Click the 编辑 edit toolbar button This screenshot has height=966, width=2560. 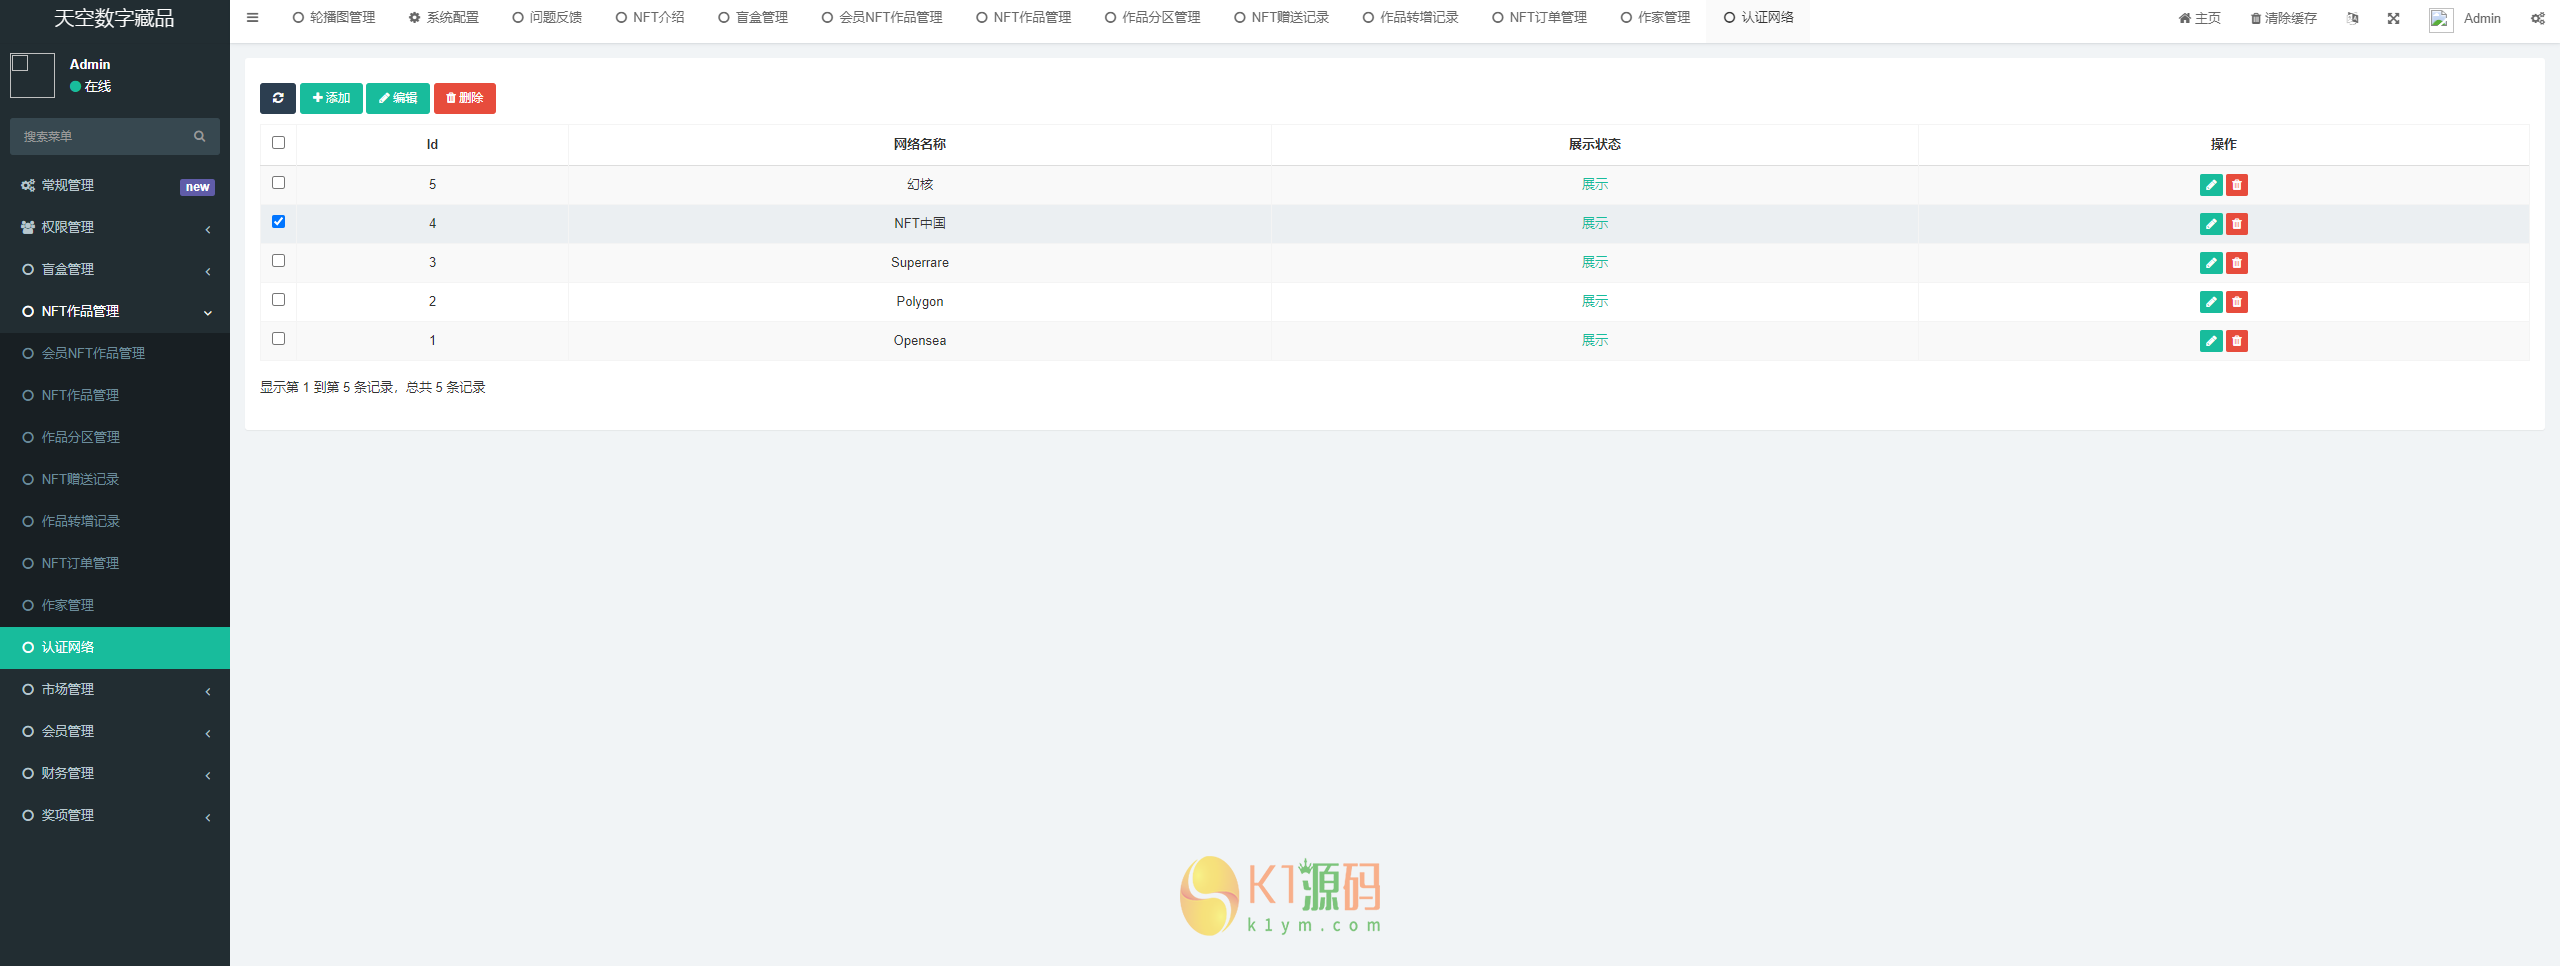click(398, 98)
